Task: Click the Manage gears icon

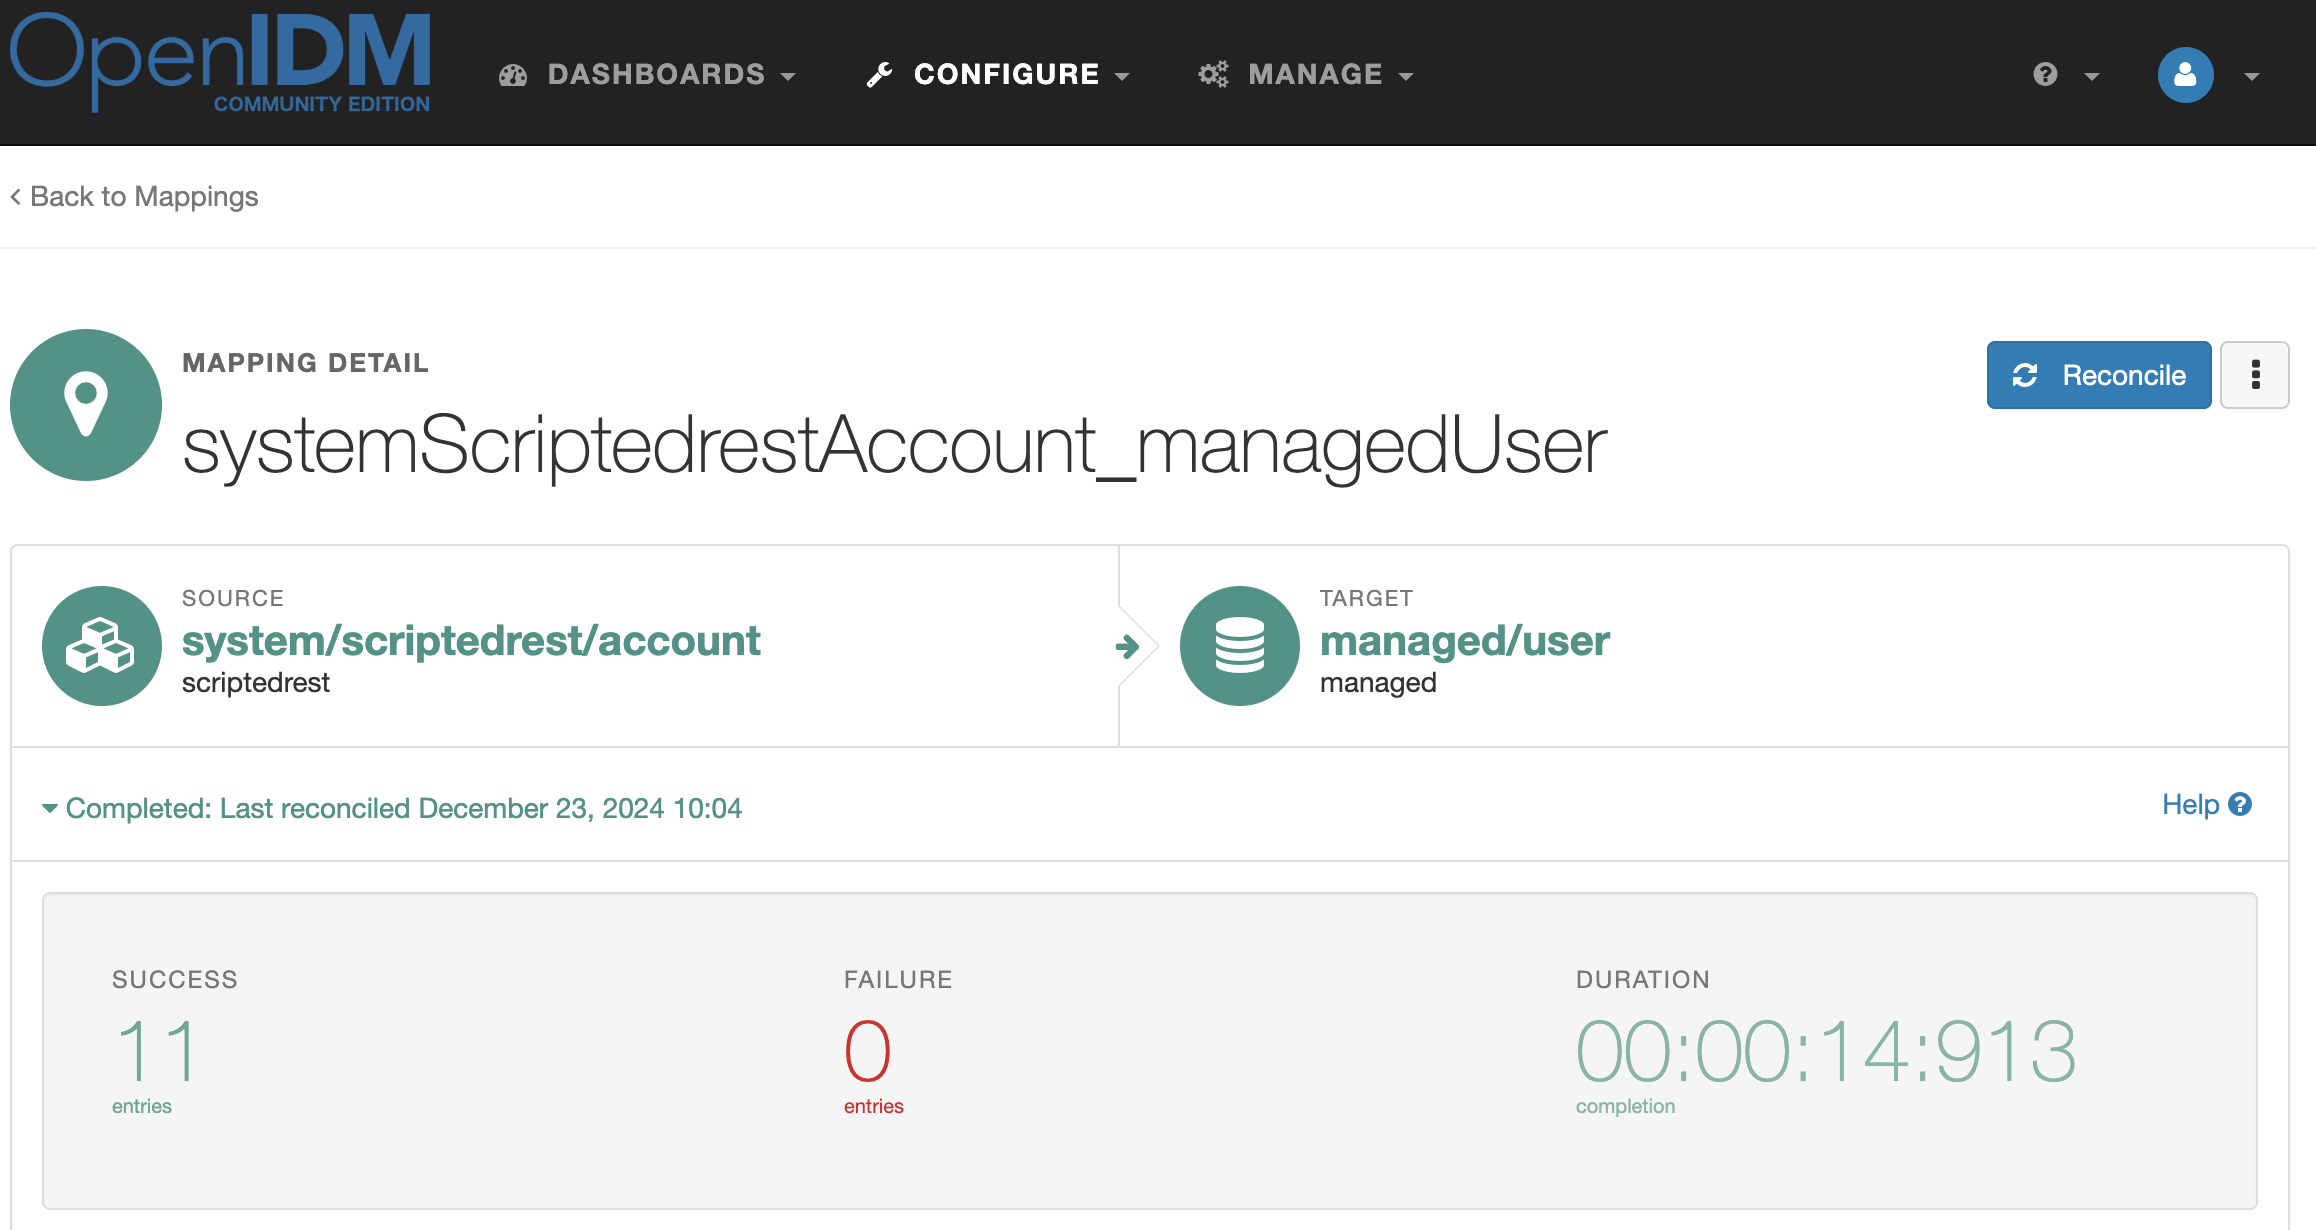Action: coord(1213,75)
